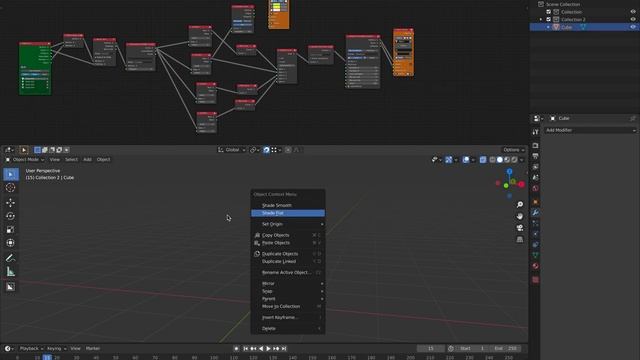Switch perspective/orthographic with grid icon
640x360 pixels.
pyautogui.click(x=520, y=240)
